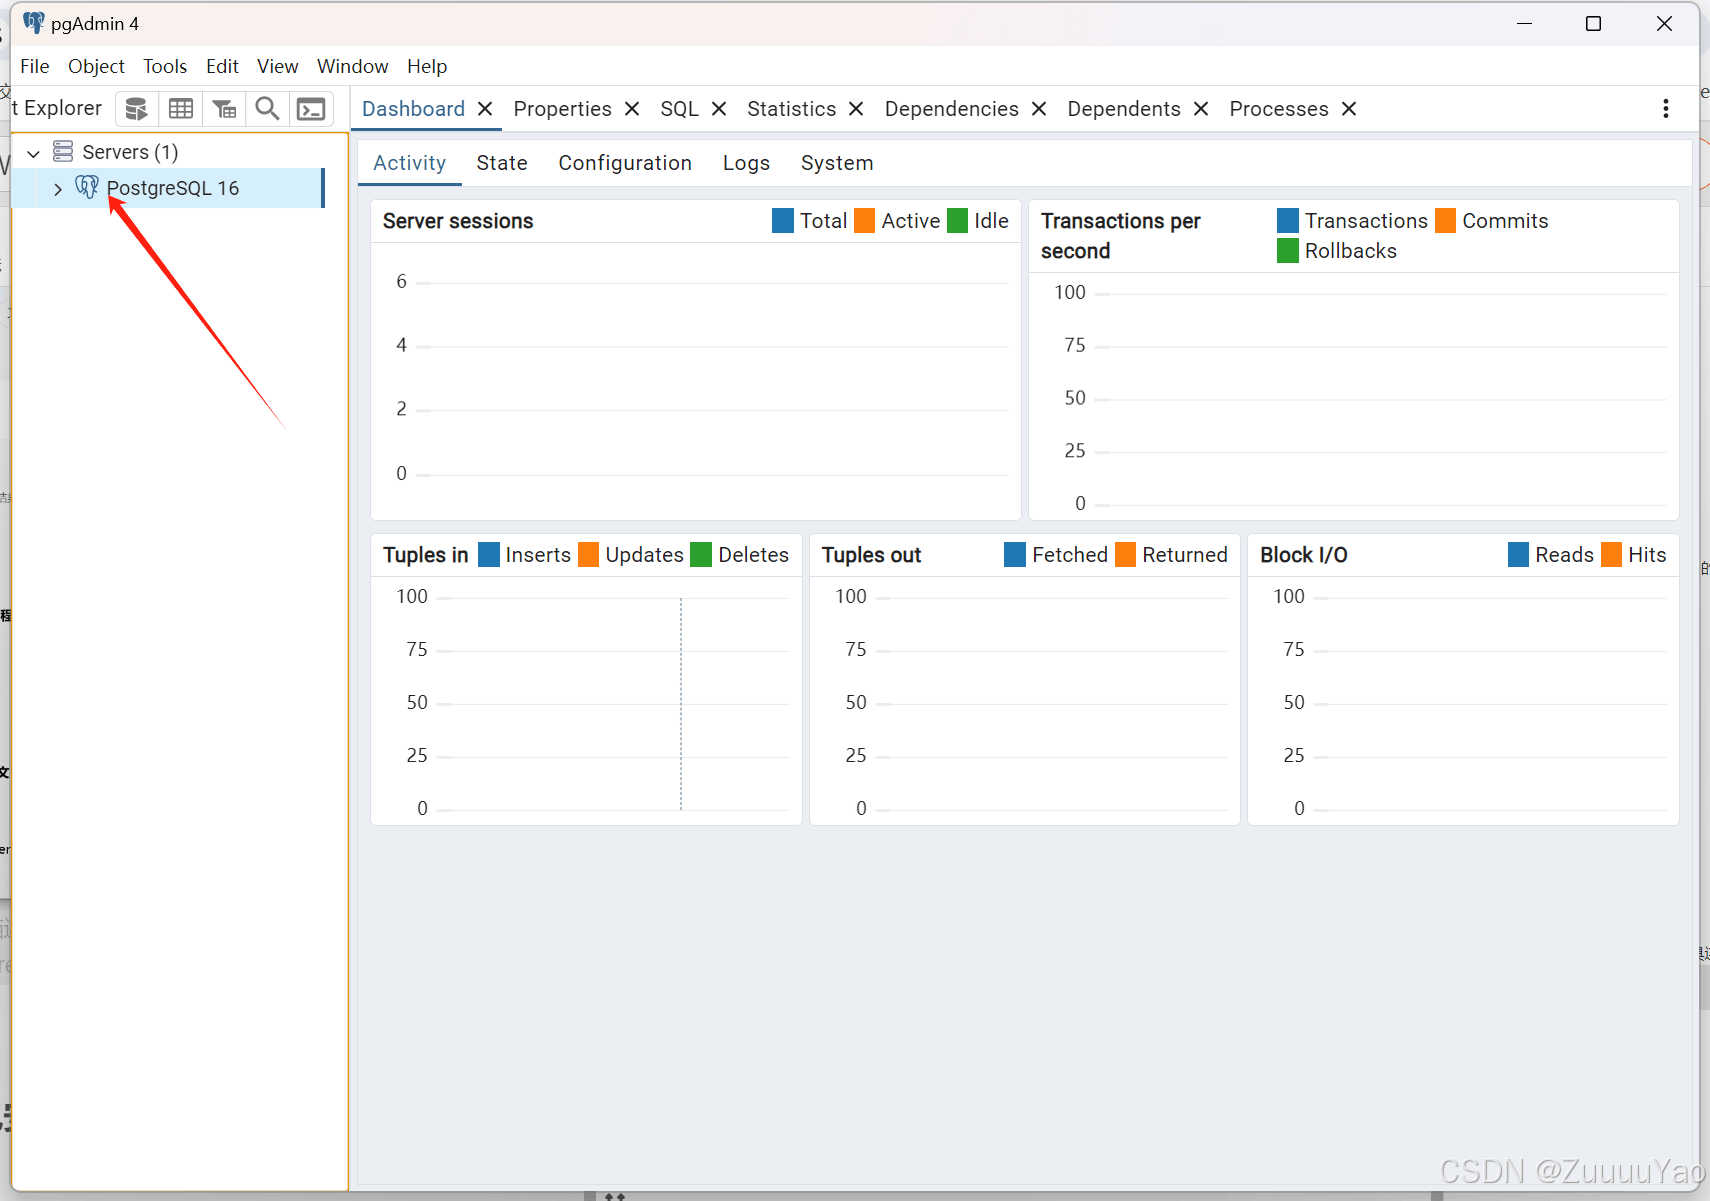1710x1201 pixels.
Task: Open Search Objects magnifier icon
Action: pyautogui.click(x=267, y=109)
